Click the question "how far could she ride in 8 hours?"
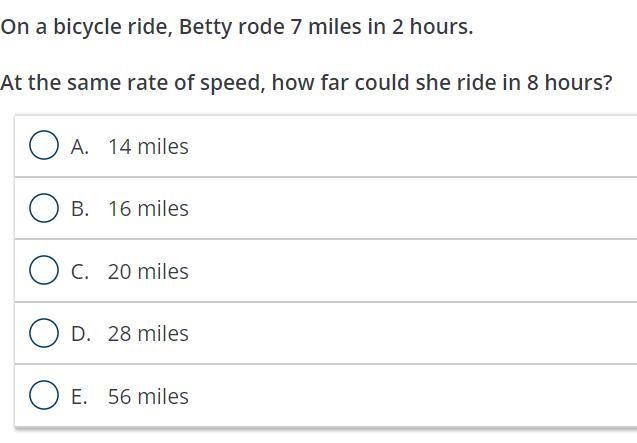 coord(441,82)
